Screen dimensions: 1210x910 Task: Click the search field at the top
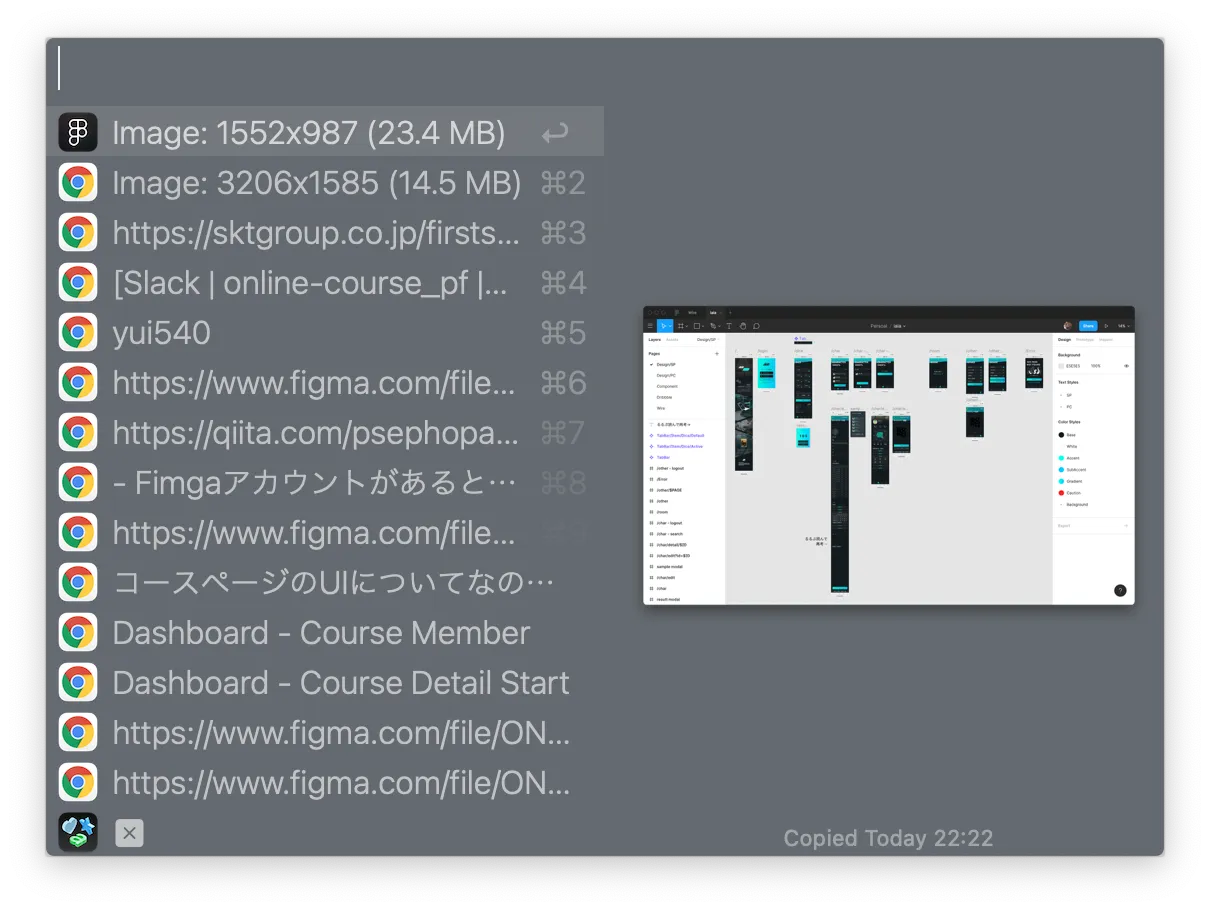coord(600,68)
